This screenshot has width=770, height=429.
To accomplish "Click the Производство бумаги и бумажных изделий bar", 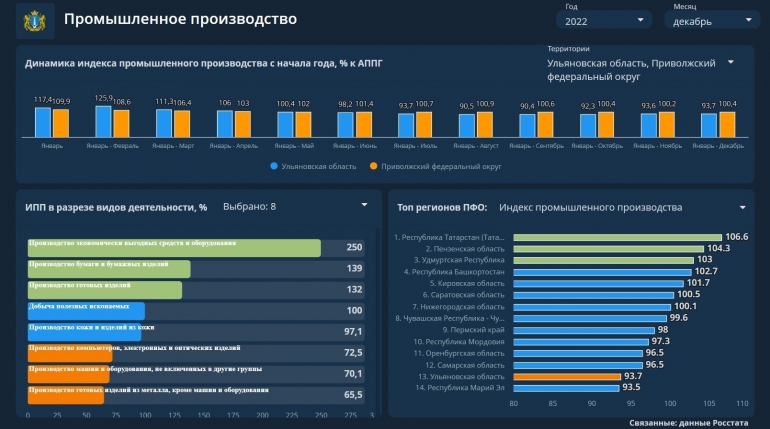I will (108, 269).
